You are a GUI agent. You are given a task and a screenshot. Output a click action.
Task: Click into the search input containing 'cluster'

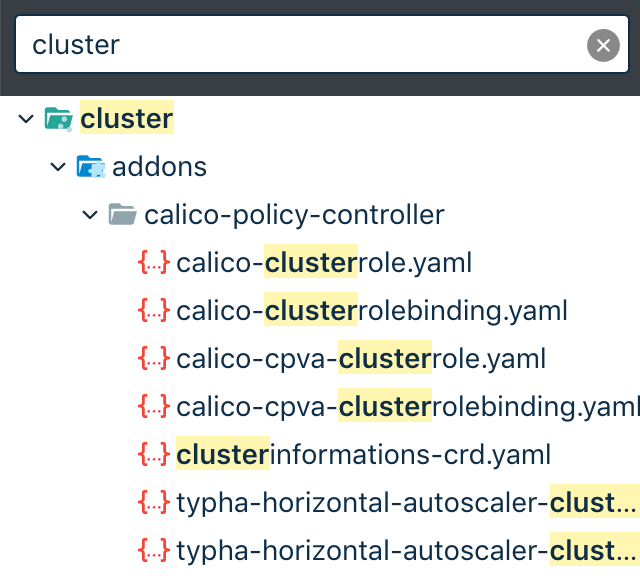pos(300,45)
